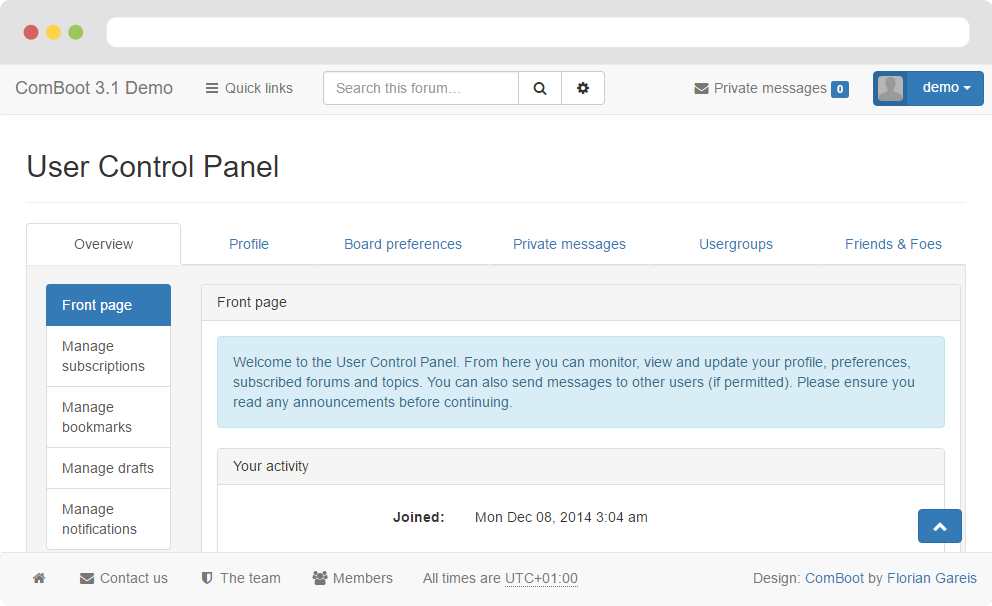Click the demo user avatar image
The height and width of the screenshot is (606, 992).
[890, 88]
